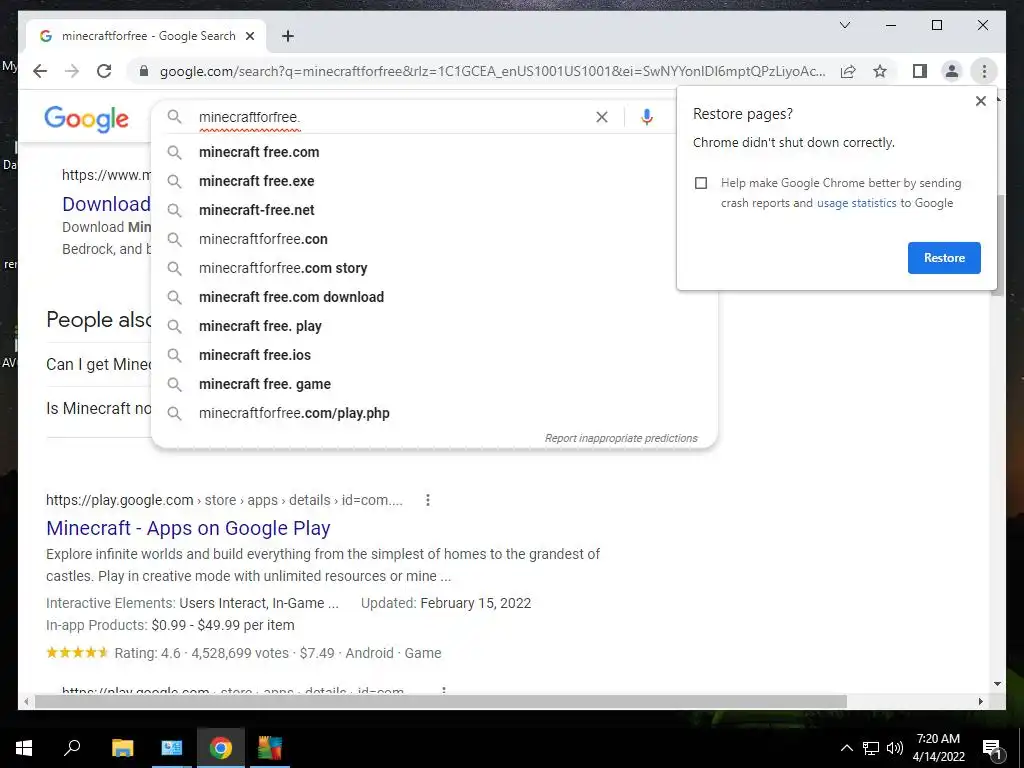
Task: Dismiss the Restore pages popup
Action: point(980,101)
